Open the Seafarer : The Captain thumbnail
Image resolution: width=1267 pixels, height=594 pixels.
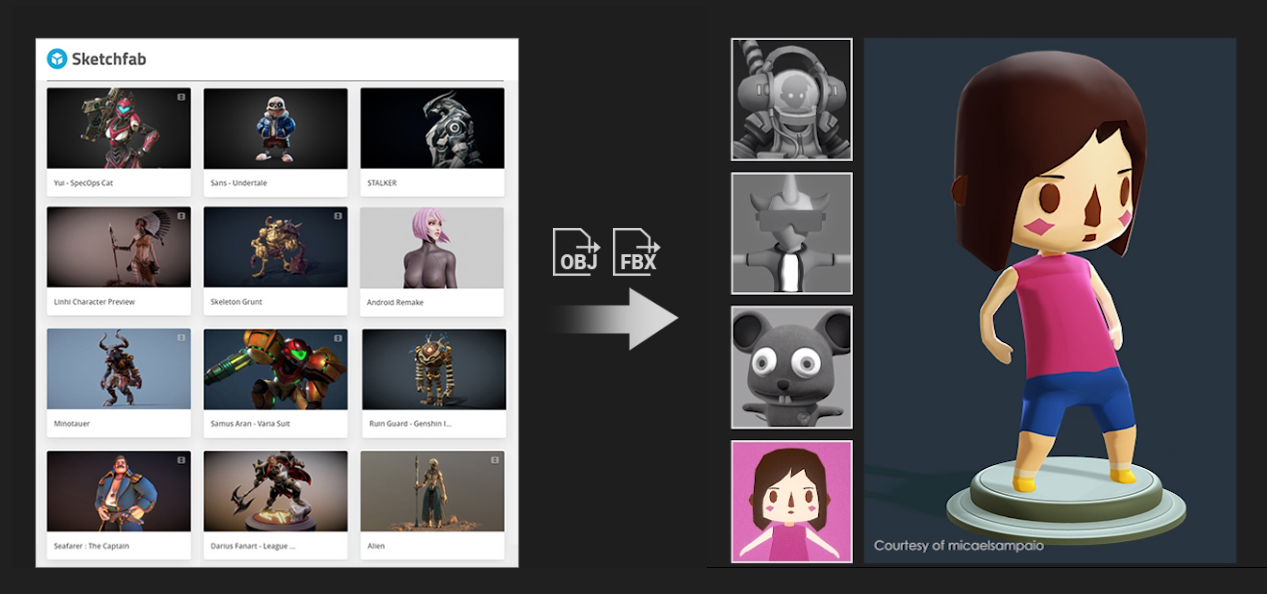pos(119,491)
